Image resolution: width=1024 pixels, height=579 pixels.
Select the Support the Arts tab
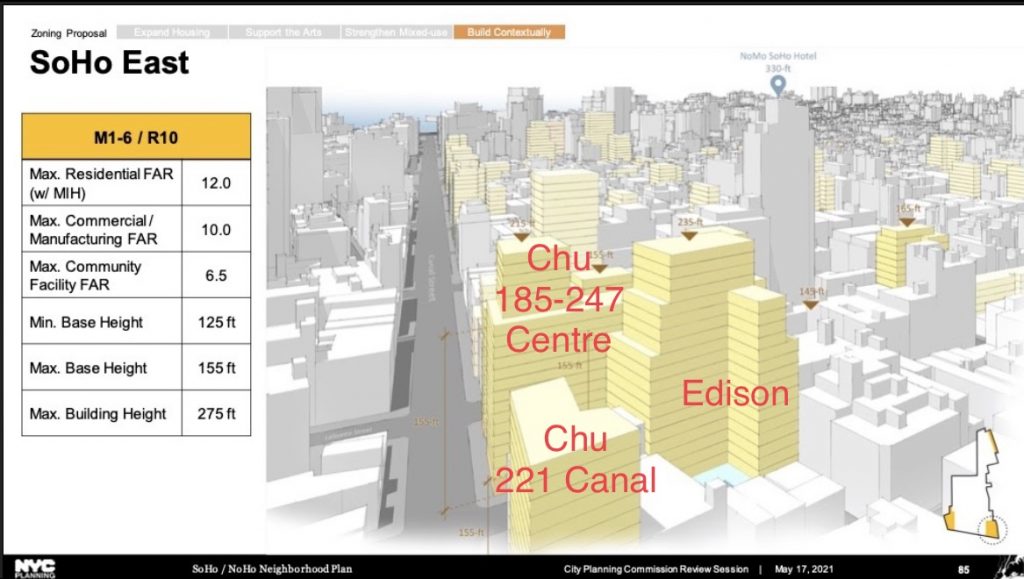283,32
